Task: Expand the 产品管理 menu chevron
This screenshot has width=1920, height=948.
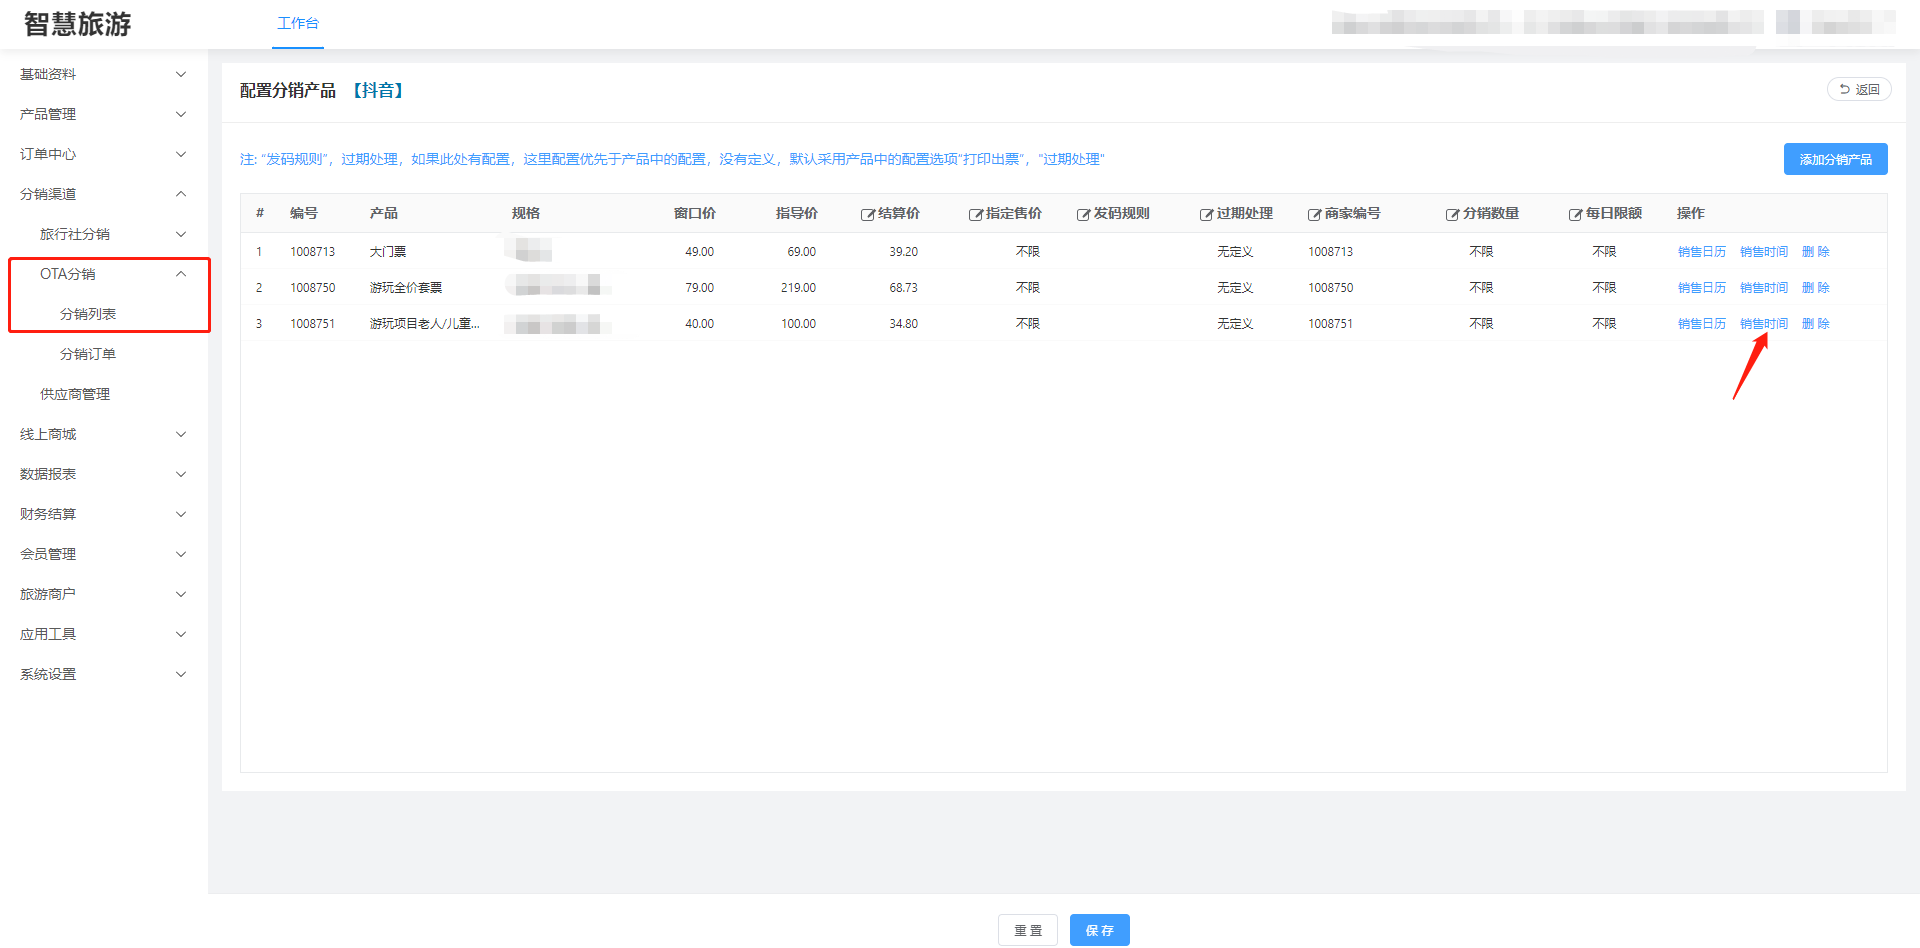Action: (x=181, y=114)
